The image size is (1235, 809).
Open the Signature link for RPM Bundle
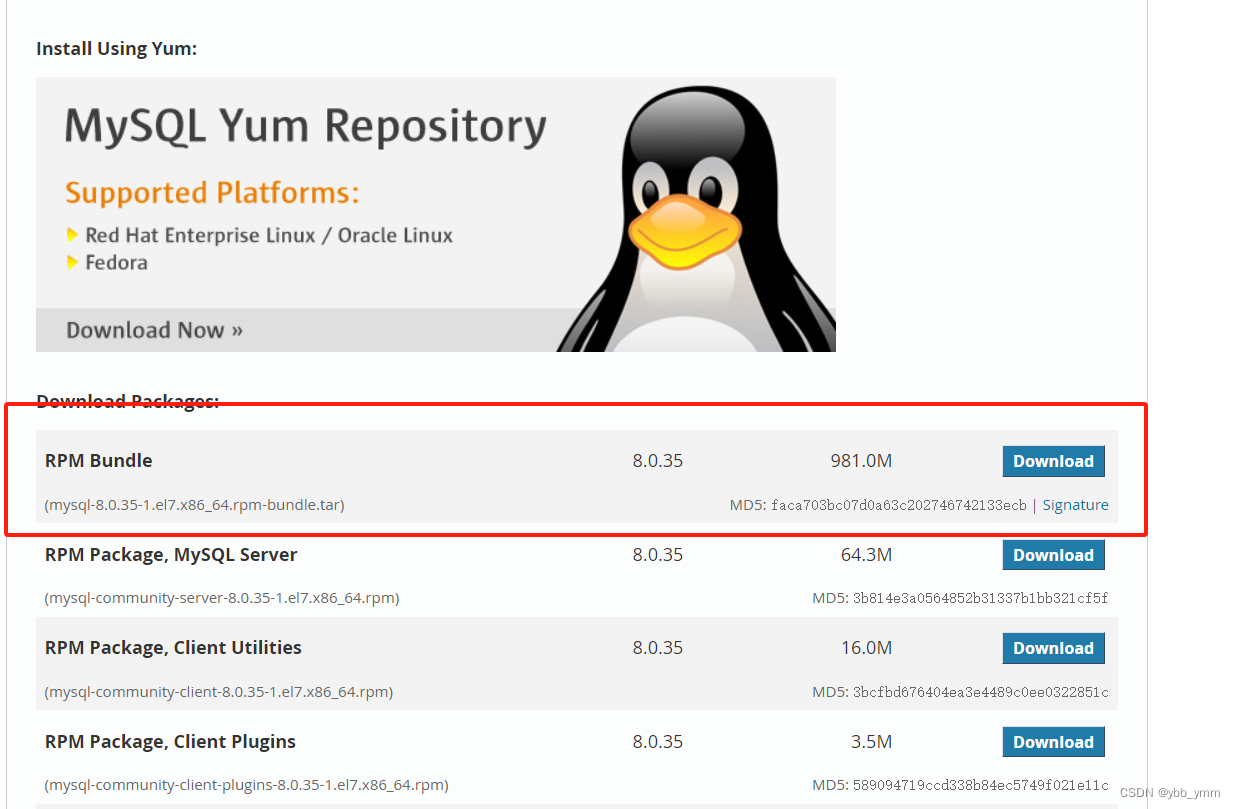(x=1075, y=505)
